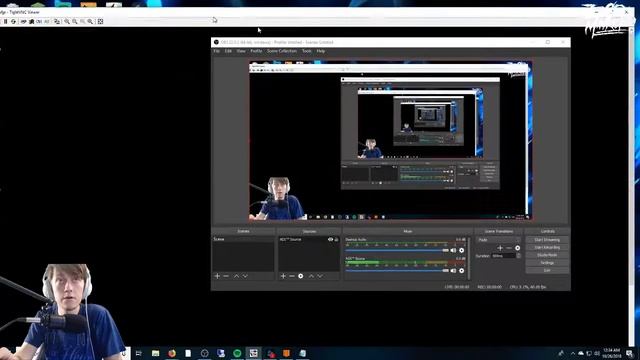
Task: Mute the Desktop Audio channel
Action: tap(453, 250)
